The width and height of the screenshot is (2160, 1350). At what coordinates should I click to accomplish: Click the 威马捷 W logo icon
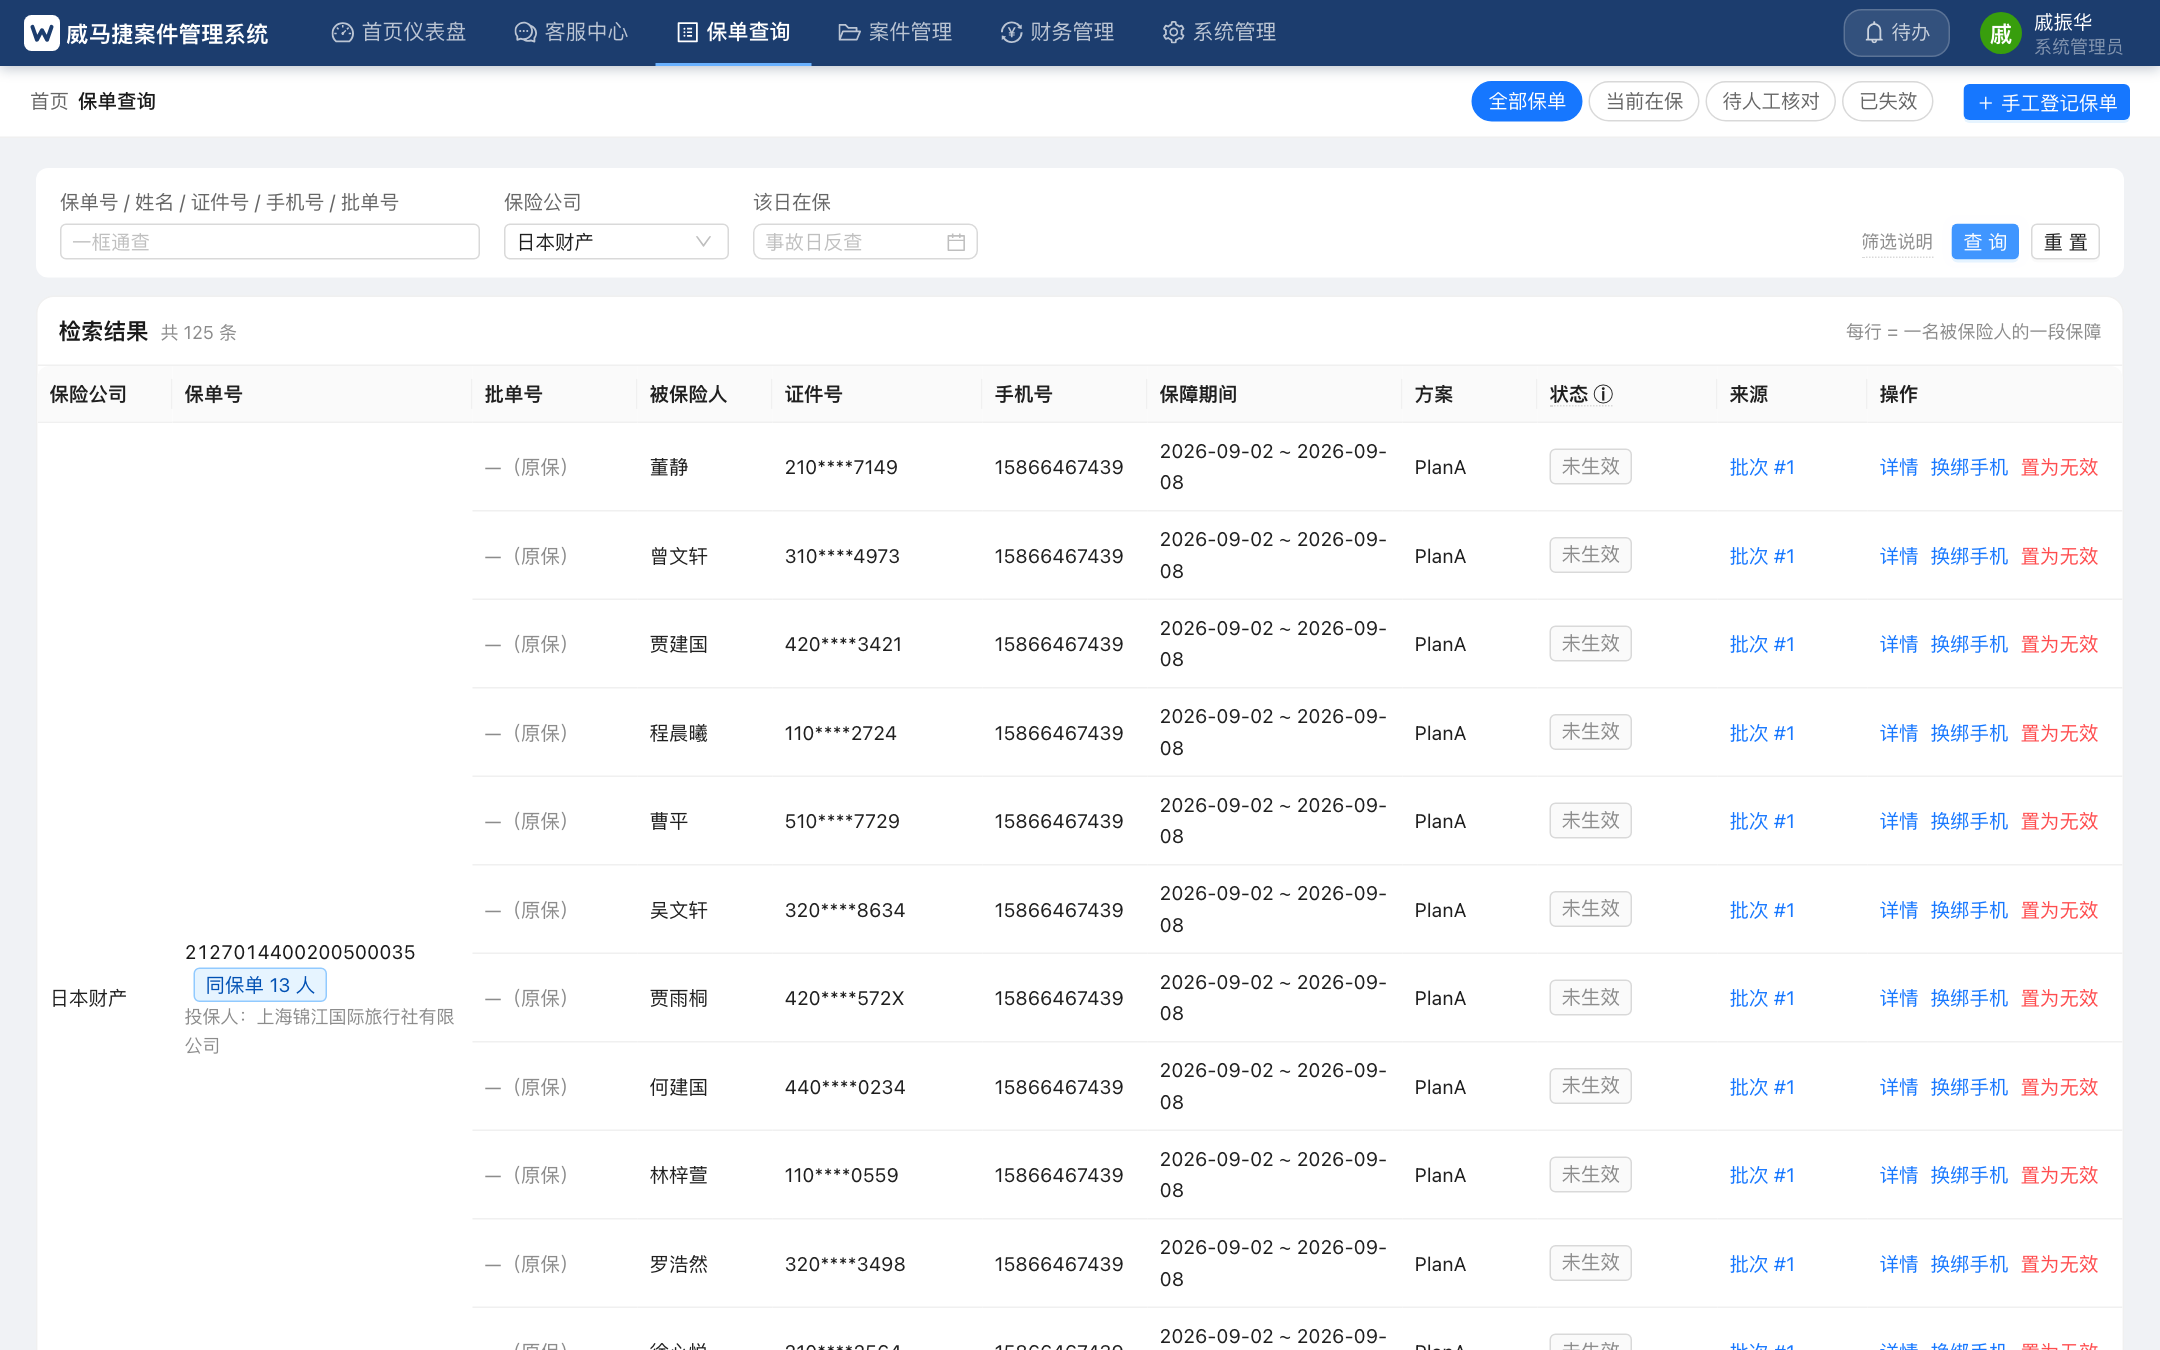click(x=41, y=33)
